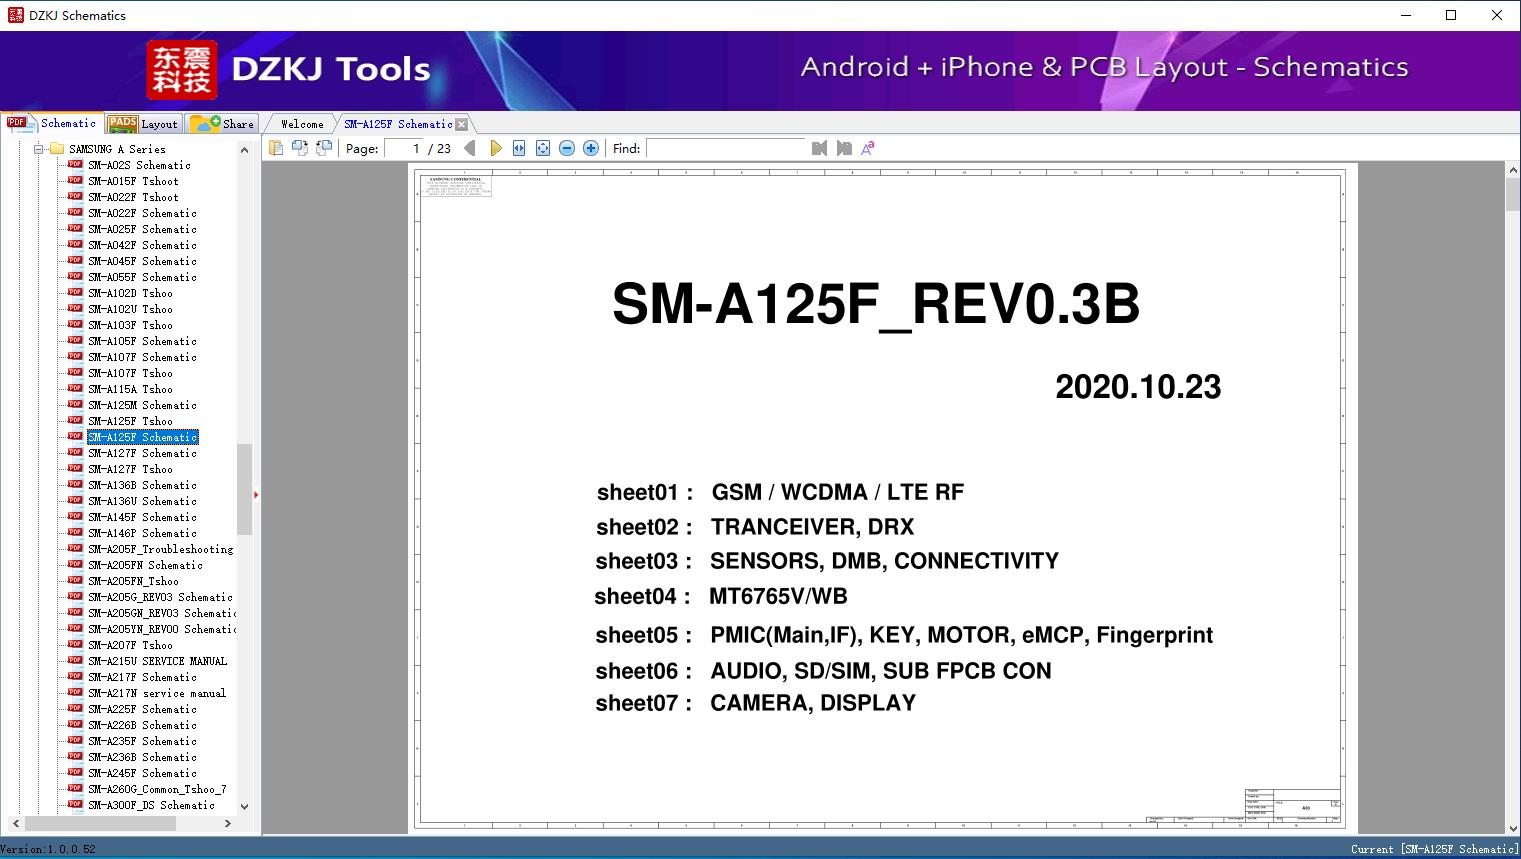Click the tree horizontal scrollbar thumb
Viewport: 1521px width, 859px height.
pyautogui.click(x=100, y=823)
